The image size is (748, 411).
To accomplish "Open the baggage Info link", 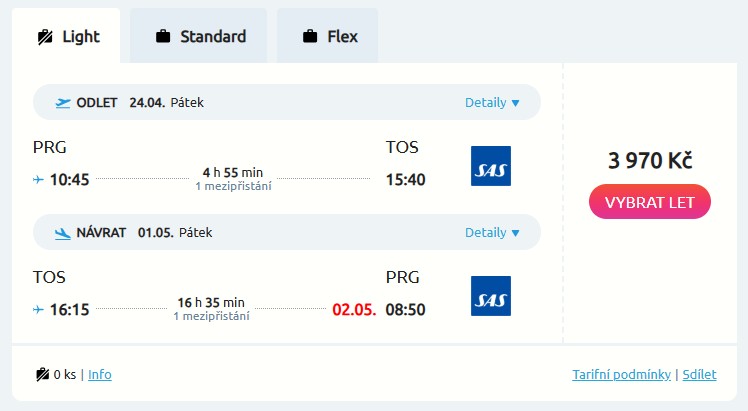I will point(100,375).
